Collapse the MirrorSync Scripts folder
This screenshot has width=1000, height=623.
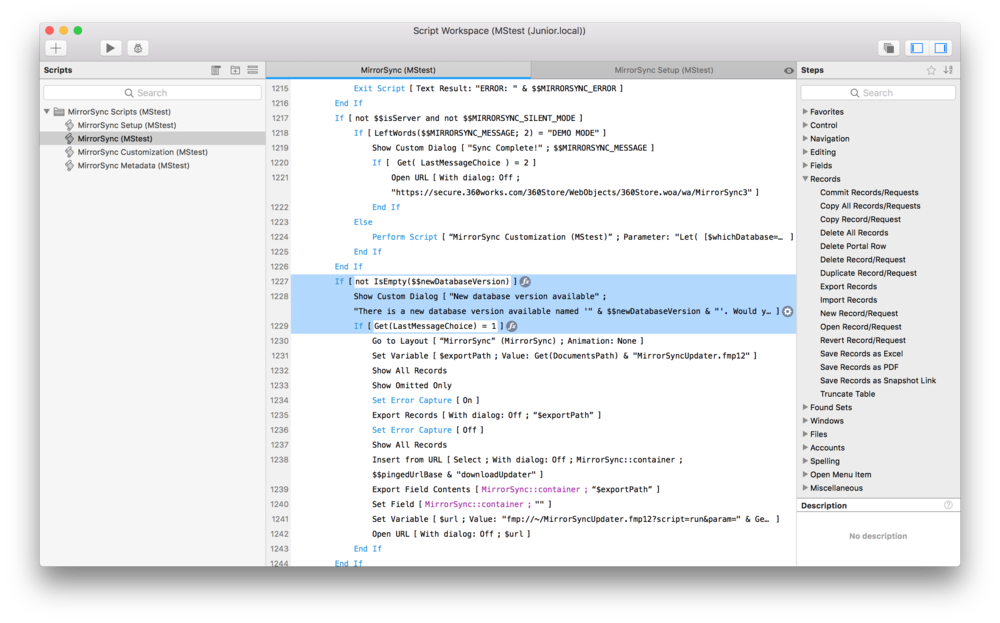(x=47, y=112)
